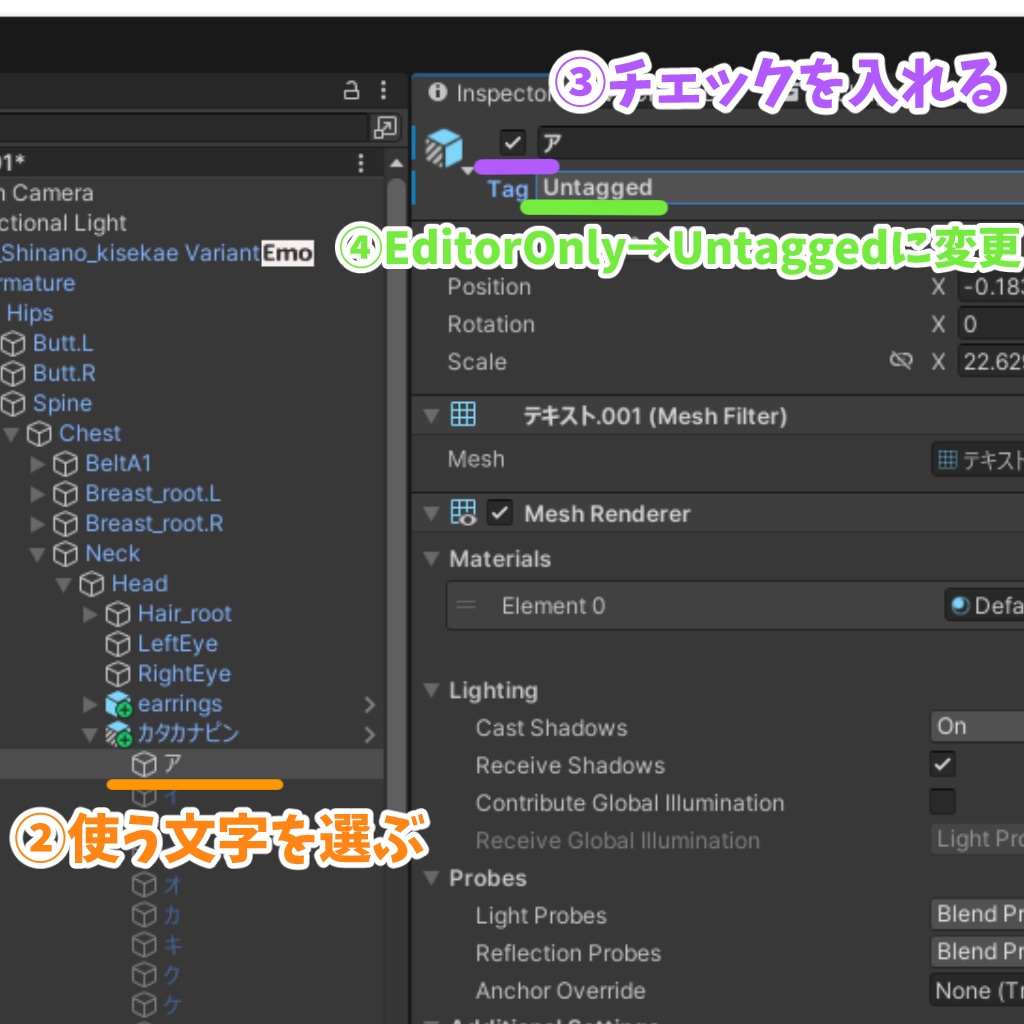This screenshot has width=1024, height=1024.
Task: Click the Rotation X value field
Action: click(991, 324)
